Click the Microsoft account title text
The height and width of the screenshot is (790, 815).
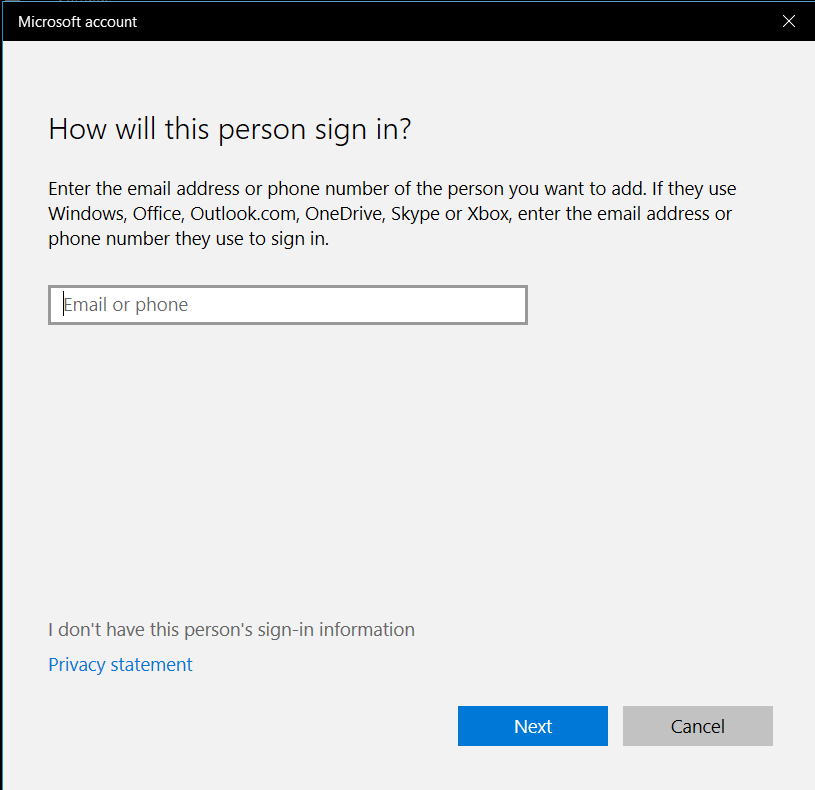(77, 22)
